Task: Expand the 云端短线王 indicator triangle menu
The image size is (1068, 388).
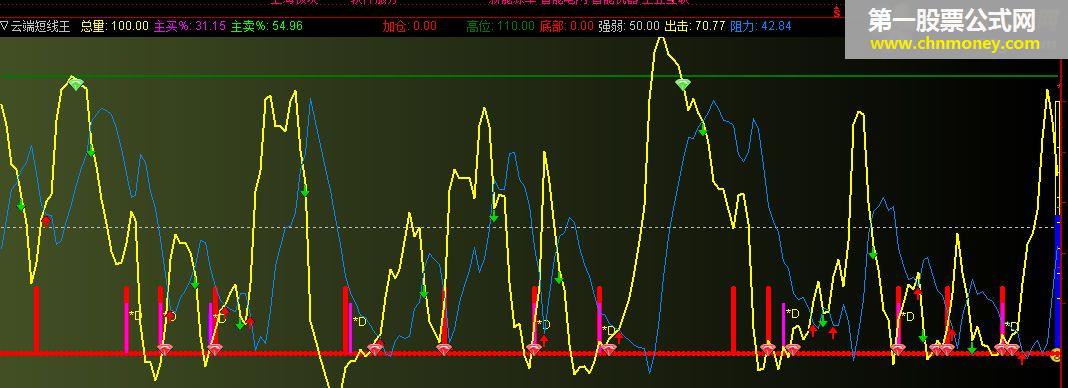Action: [5, 27]
